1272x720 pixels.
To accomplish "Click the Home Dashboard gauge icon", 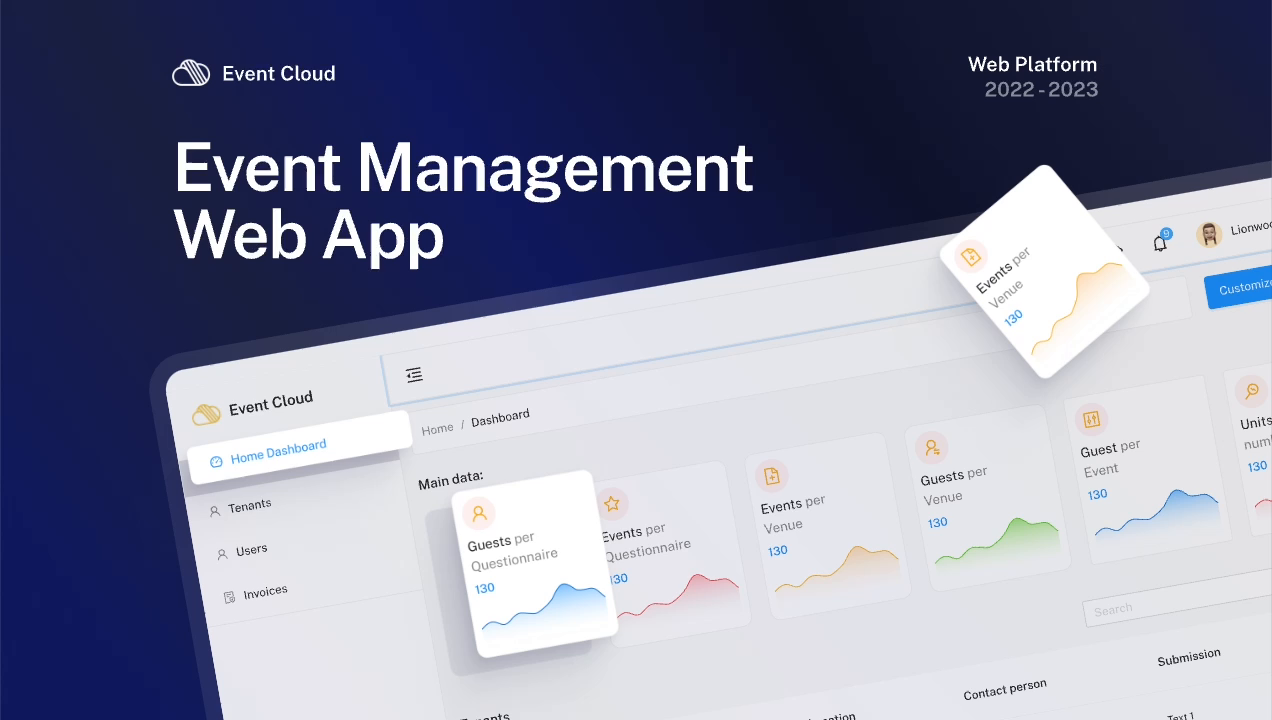I will coord(215,461).
